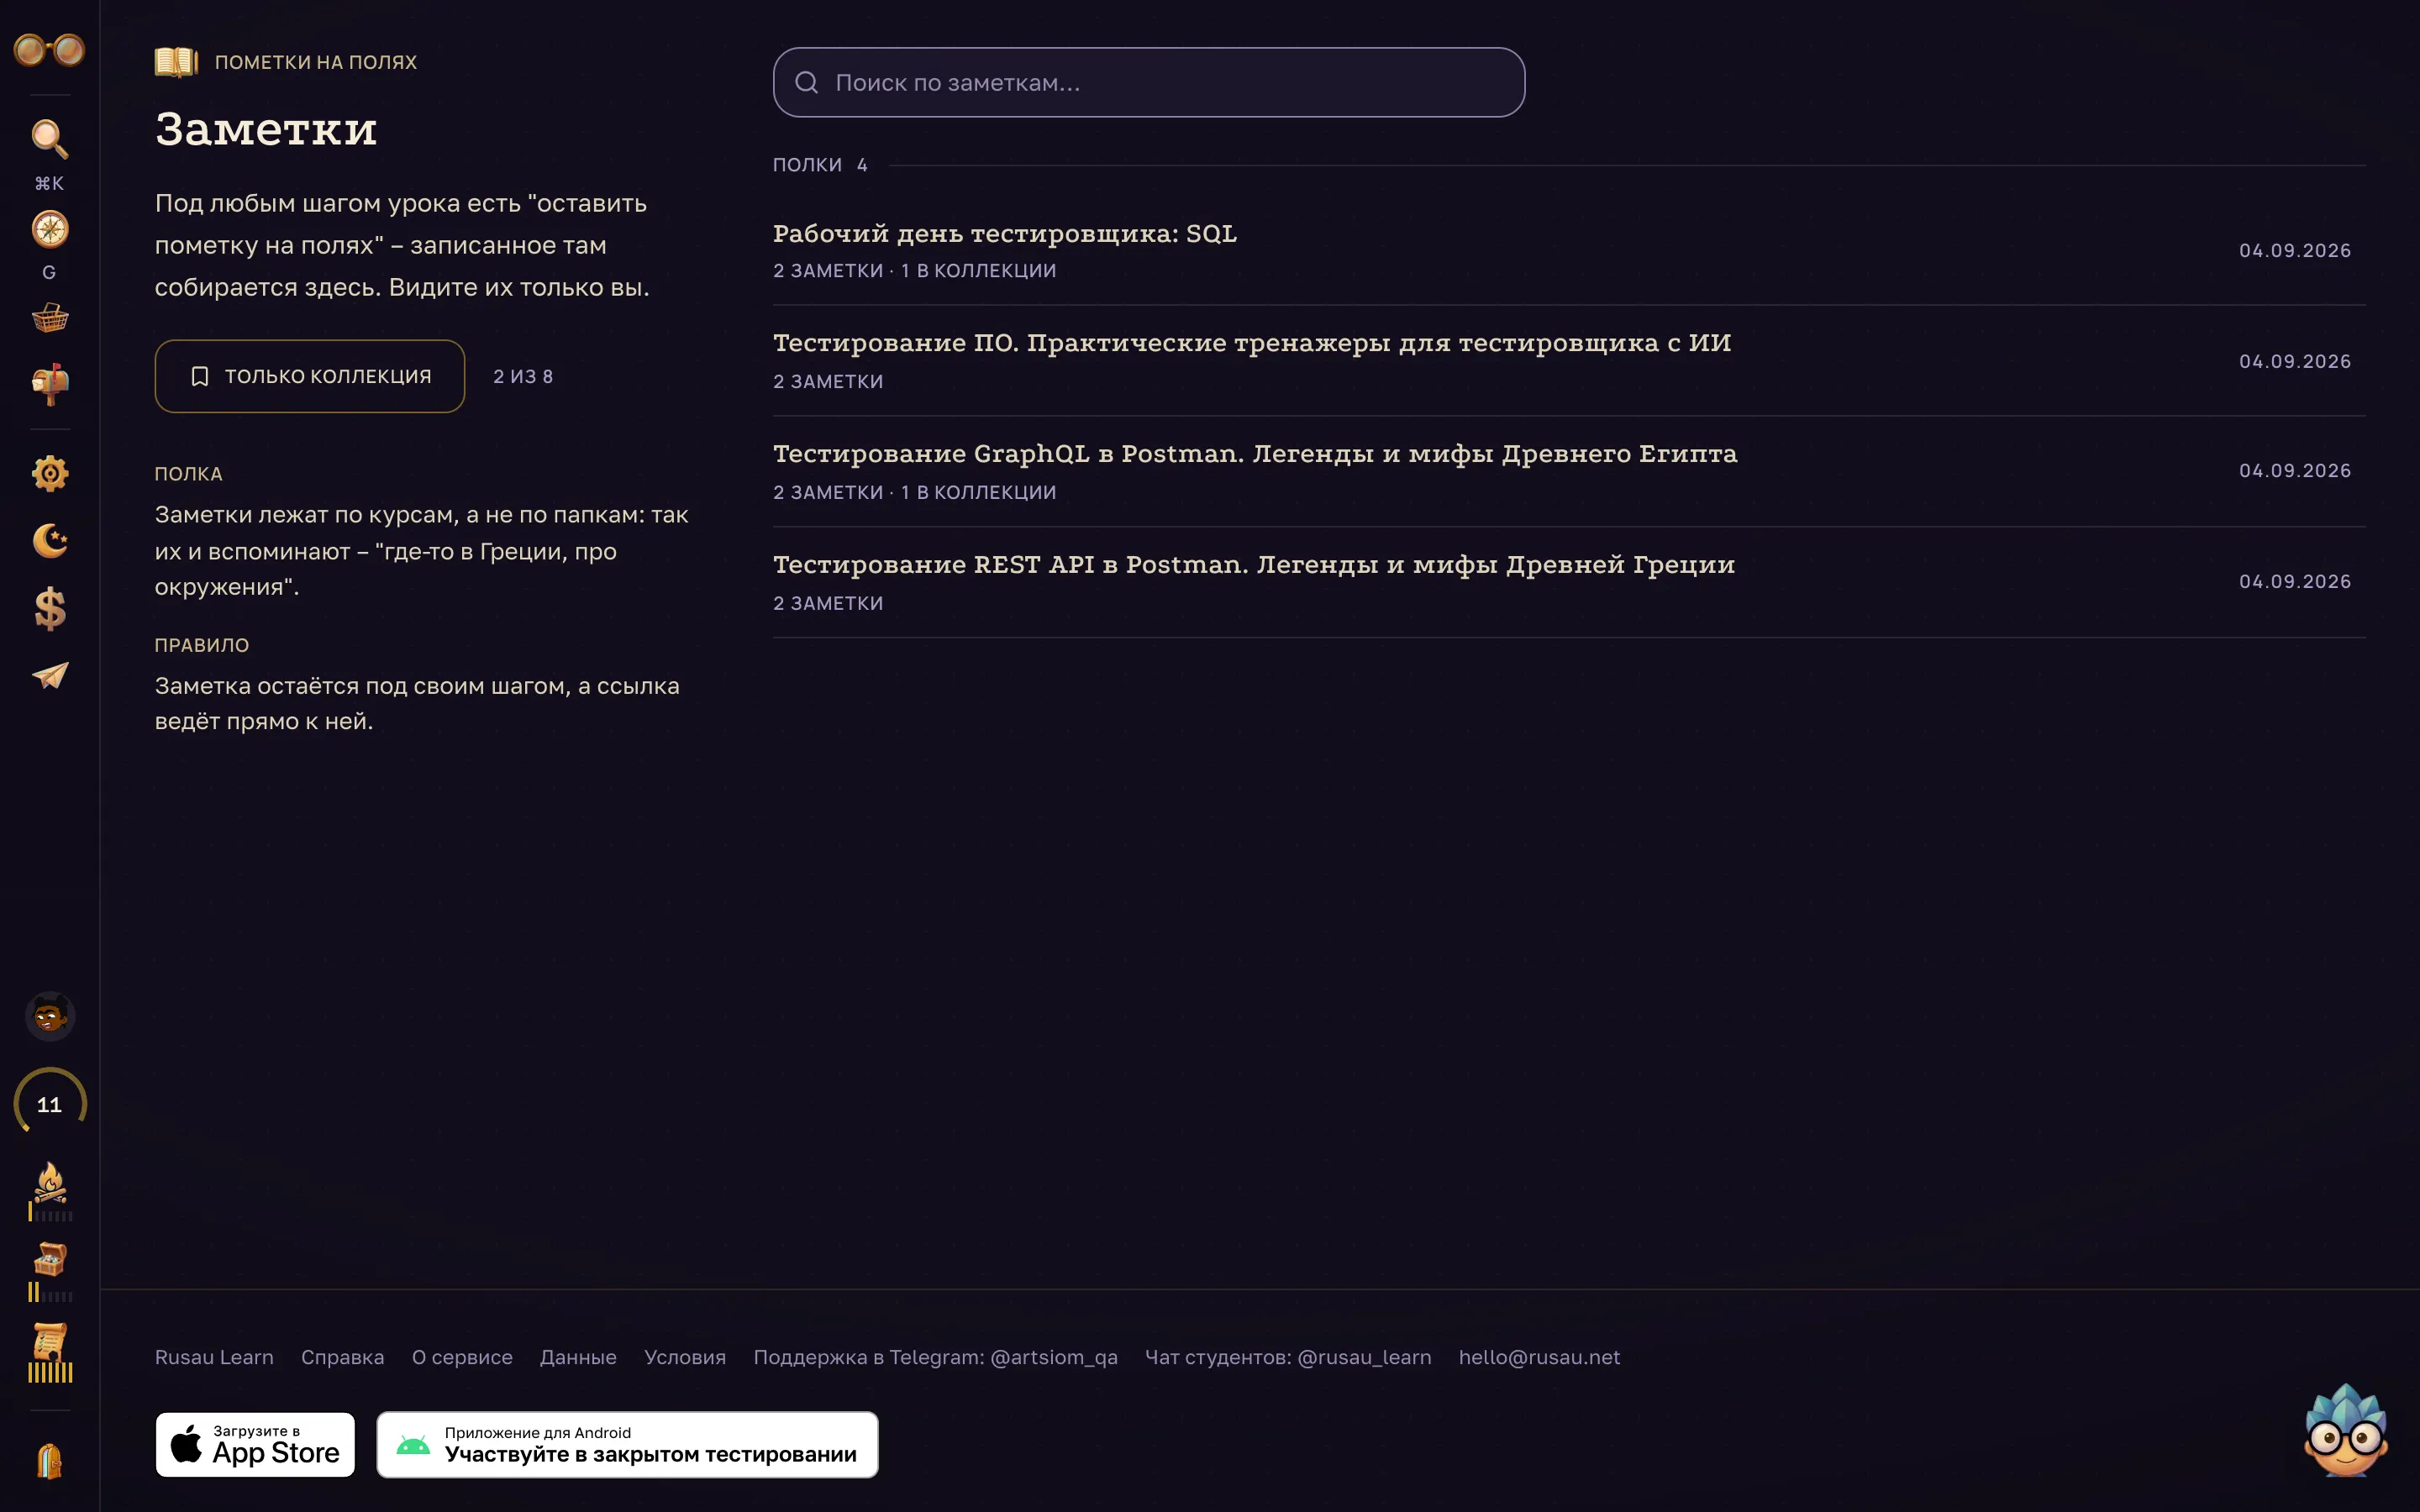Open the 'Справка' footer link
This screenshot has height=1512, width=2420.
[x=342, y=1357]
